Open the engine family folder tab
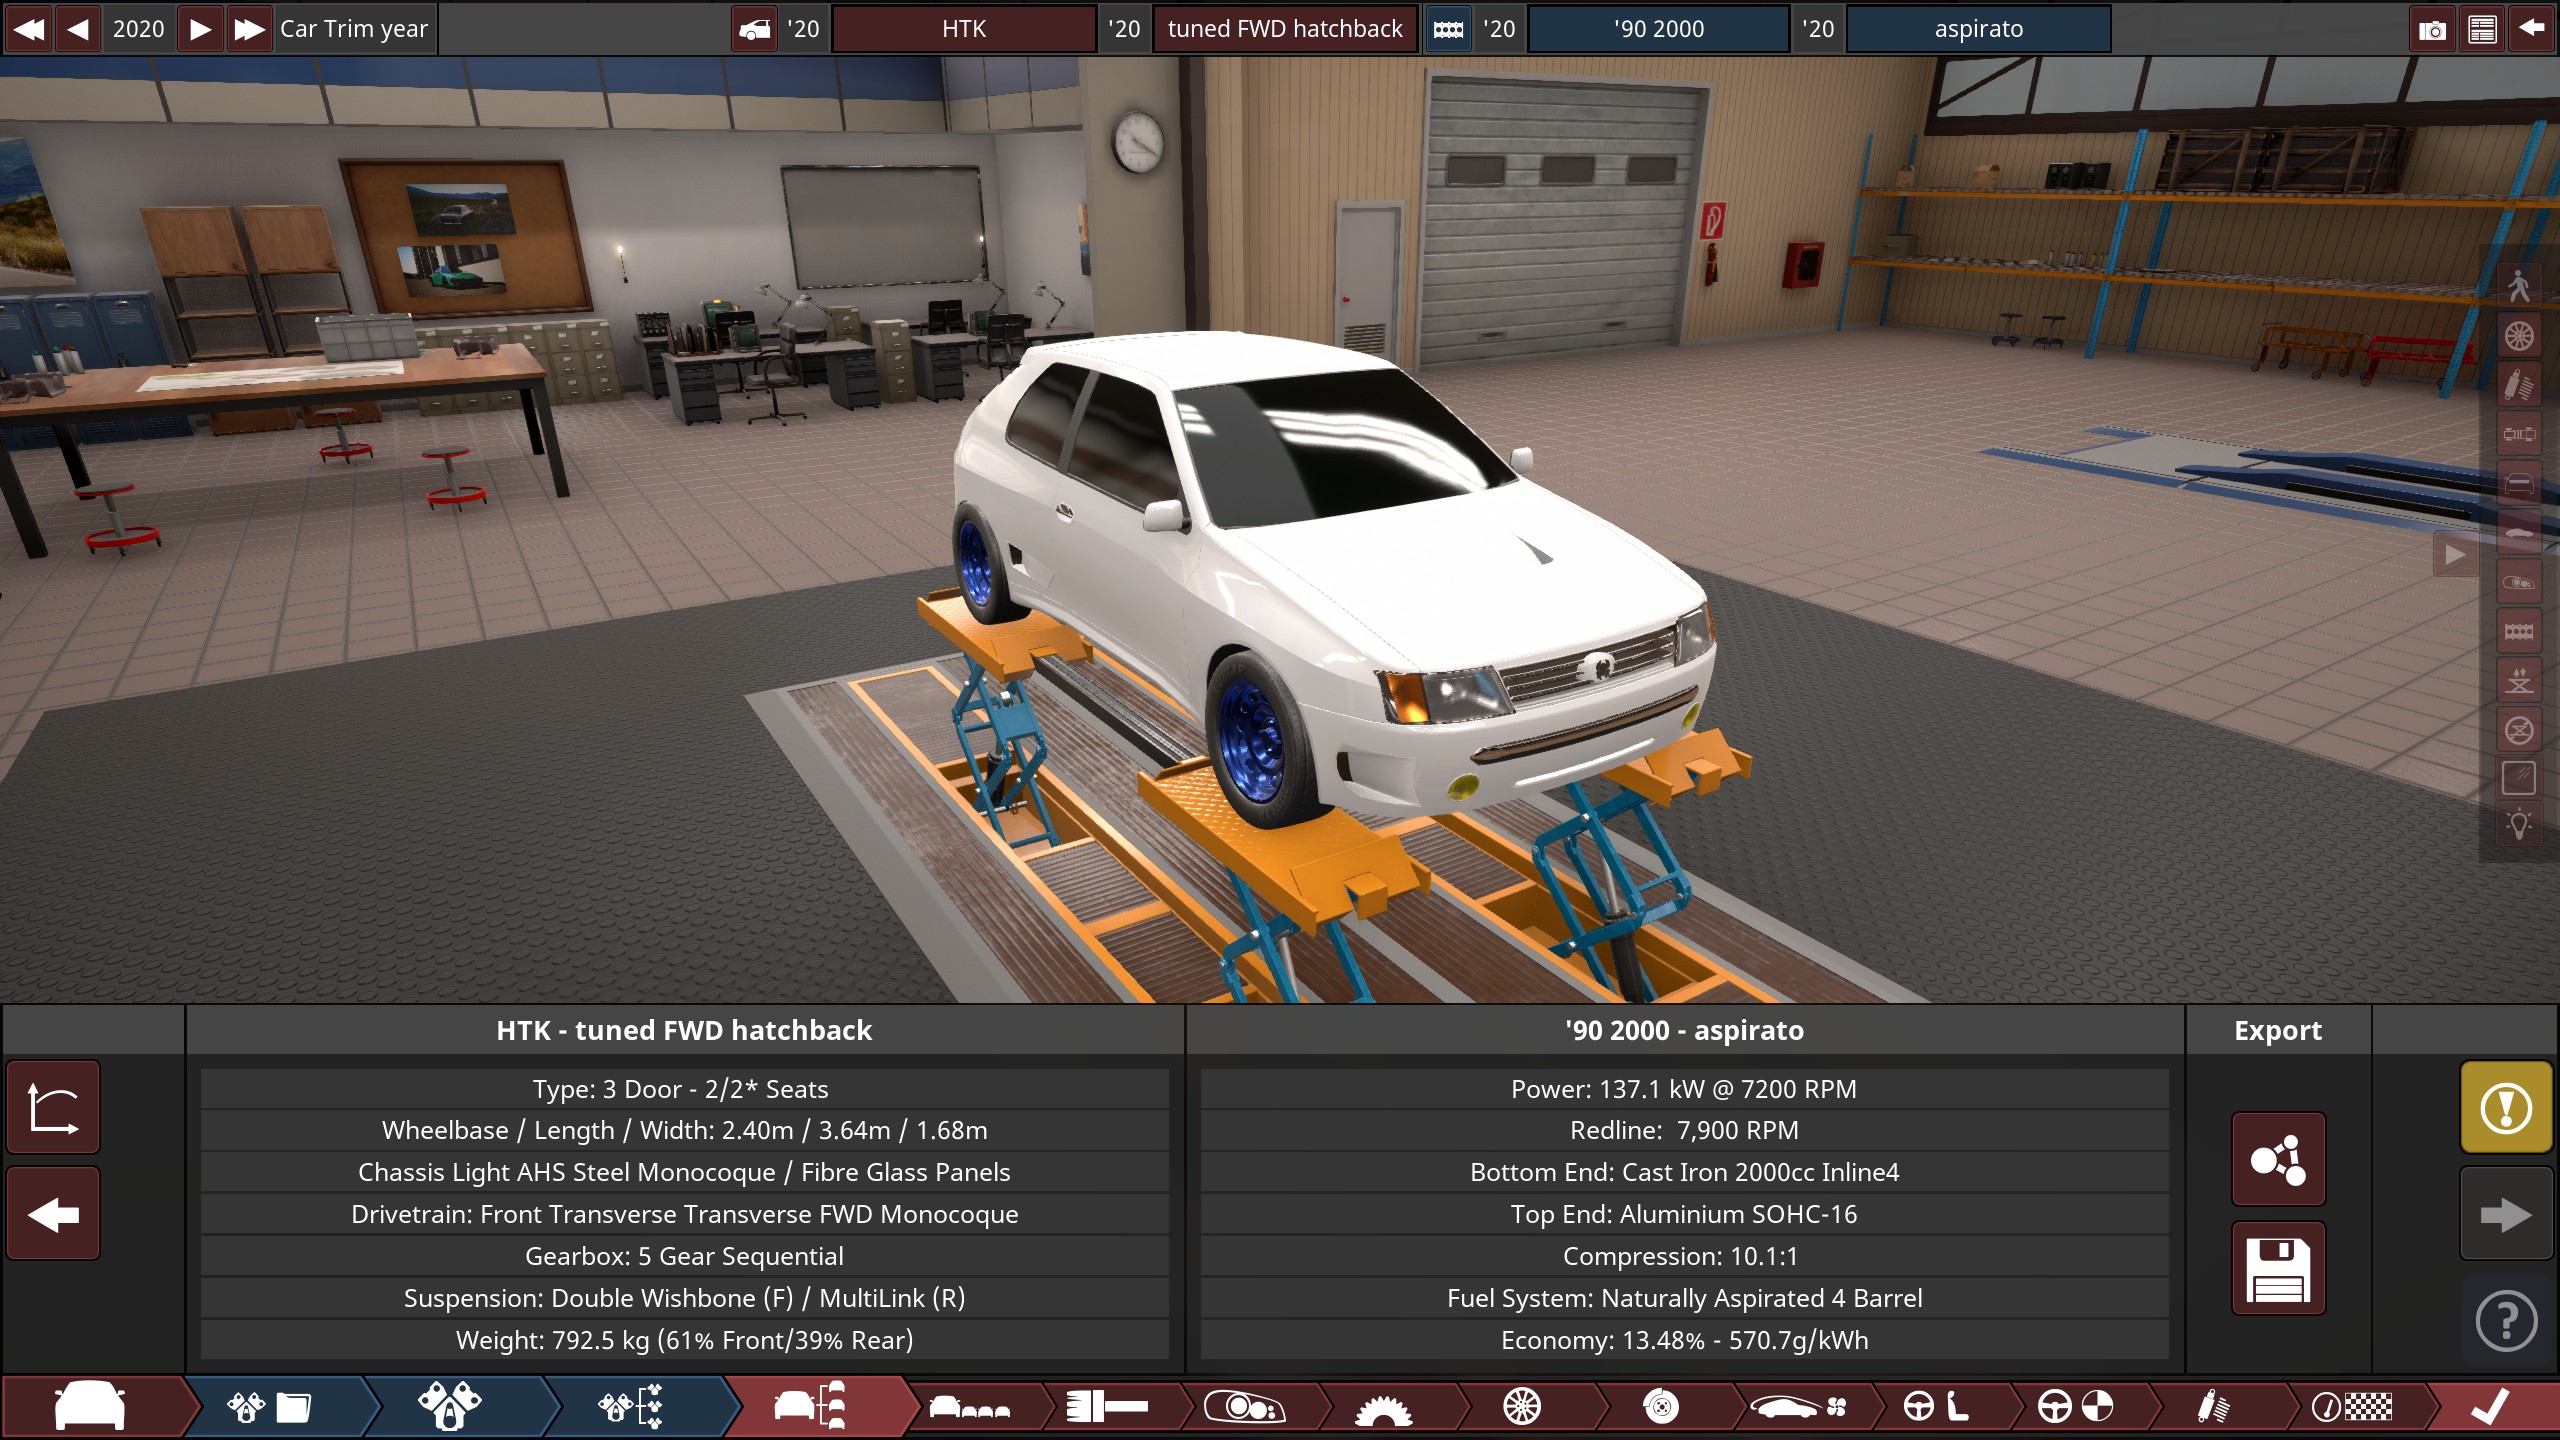Image resolution: width=2560 pixels, height=1440 pixels. pos(272,1407)
